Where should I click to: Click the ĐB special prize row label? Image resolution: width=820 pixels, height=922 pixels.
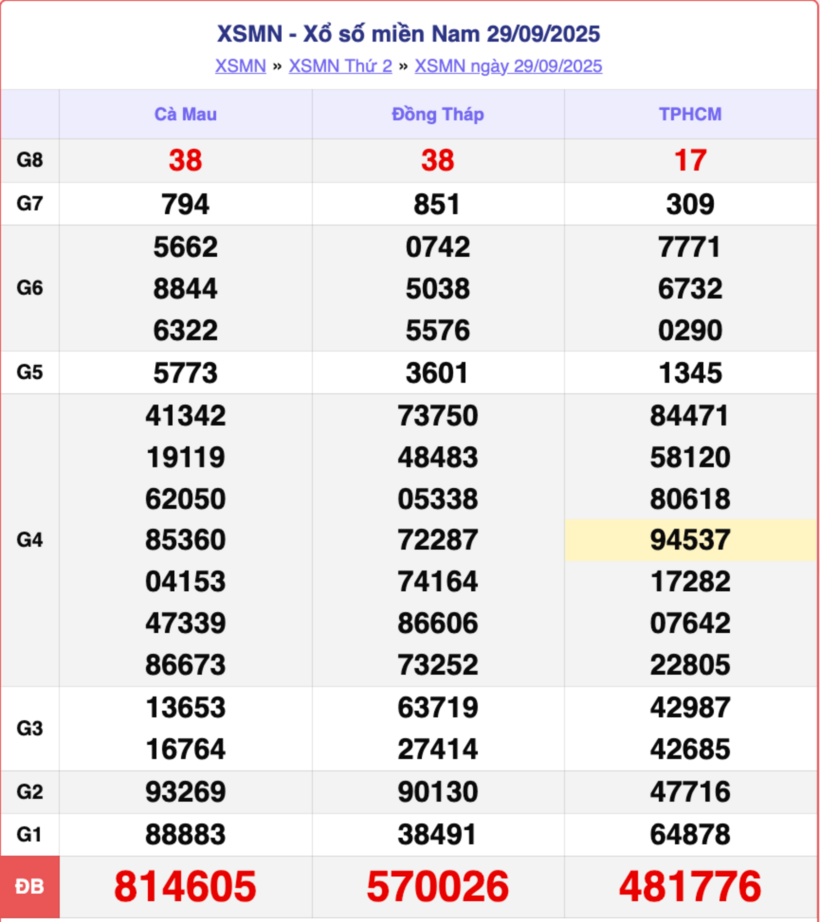pyautogui.click(x=30, y=887)
